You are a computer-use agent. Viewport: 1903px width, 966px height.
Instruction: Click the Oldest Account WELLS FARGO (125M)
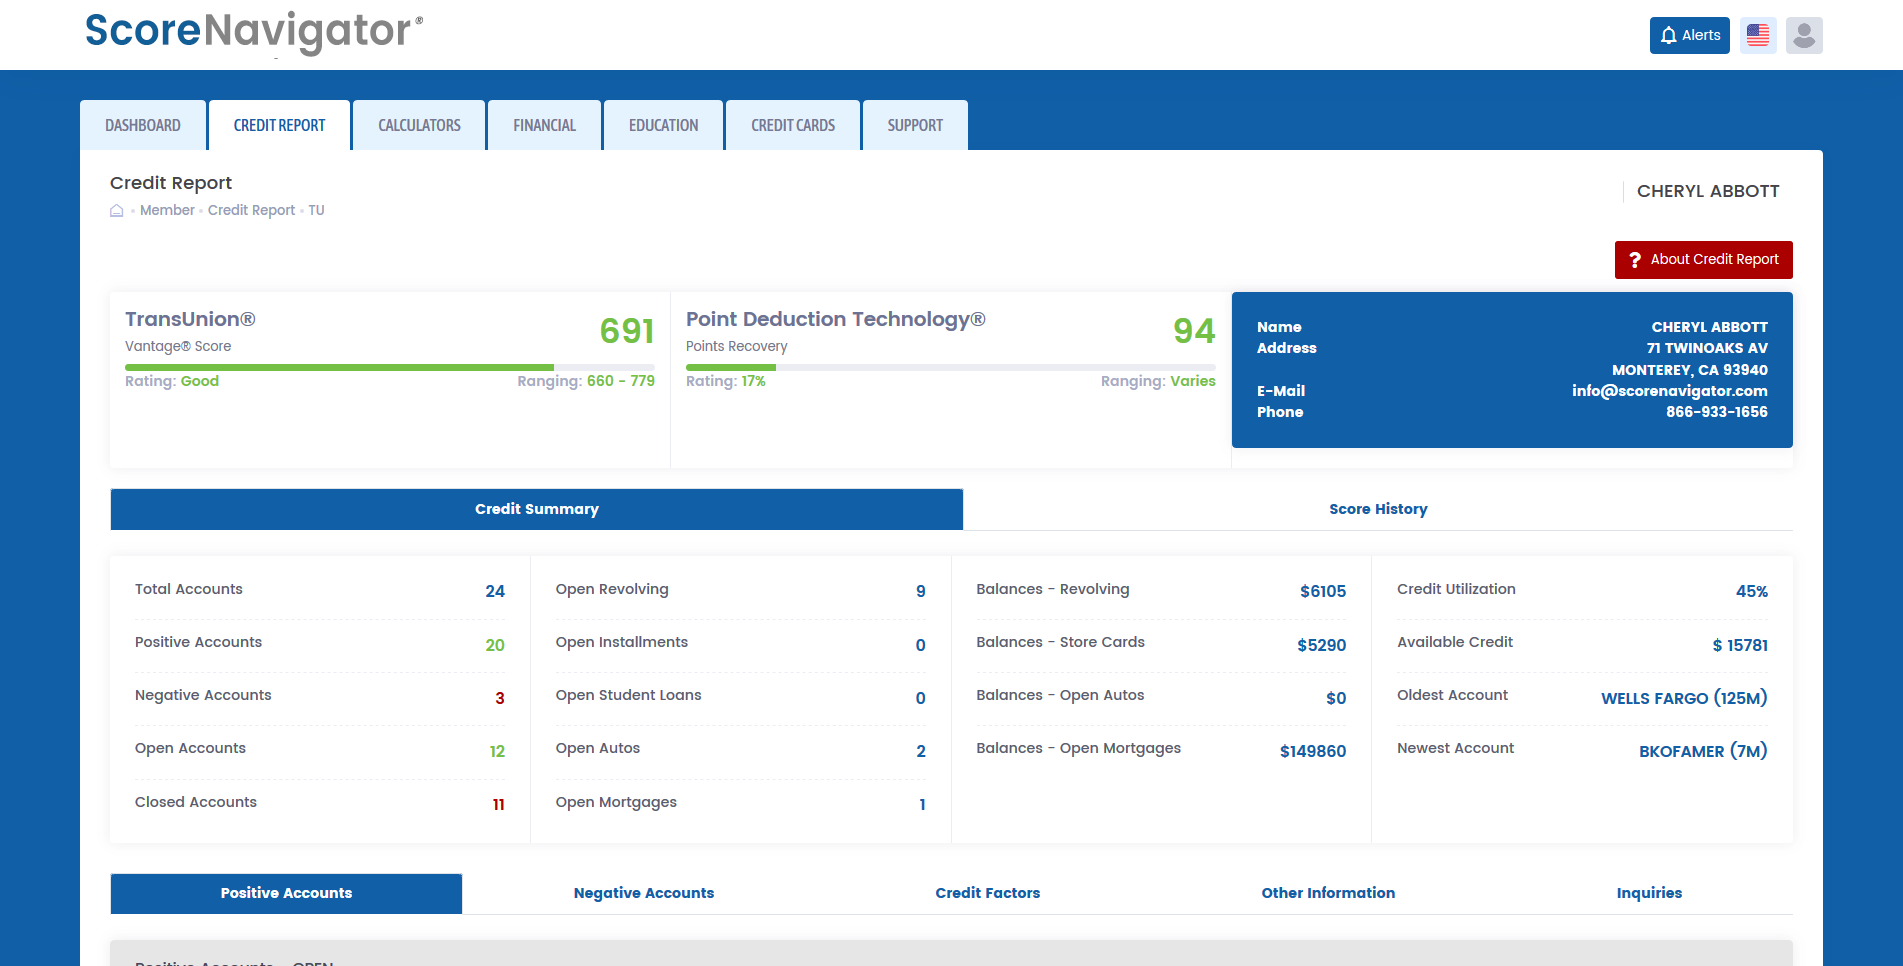click(1684, 698)
